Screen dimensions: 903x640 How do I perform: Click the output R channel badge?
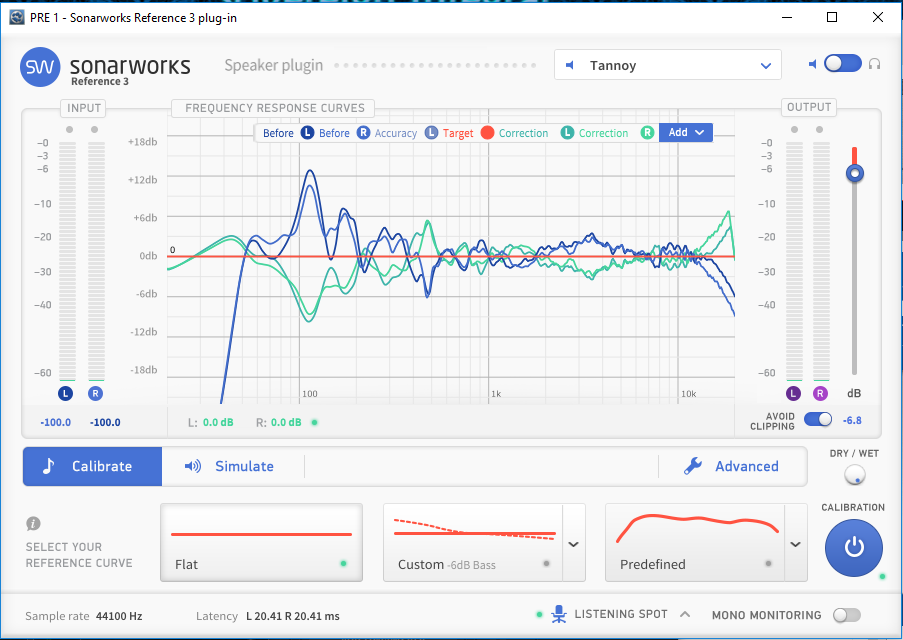pos(820,393)
